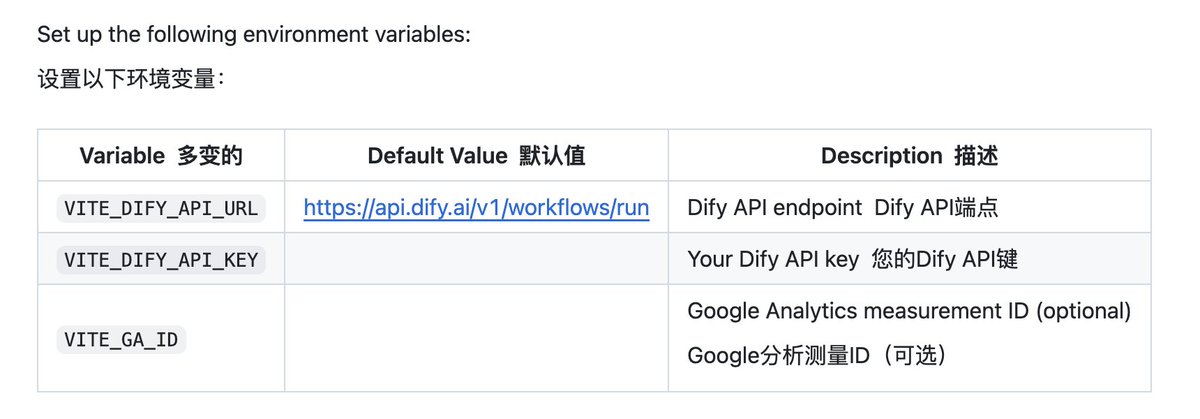Viewport: 1200px width, 419px height.
Task: Click the "Dify API端点" Chinese description
Action: coord(936,208)
